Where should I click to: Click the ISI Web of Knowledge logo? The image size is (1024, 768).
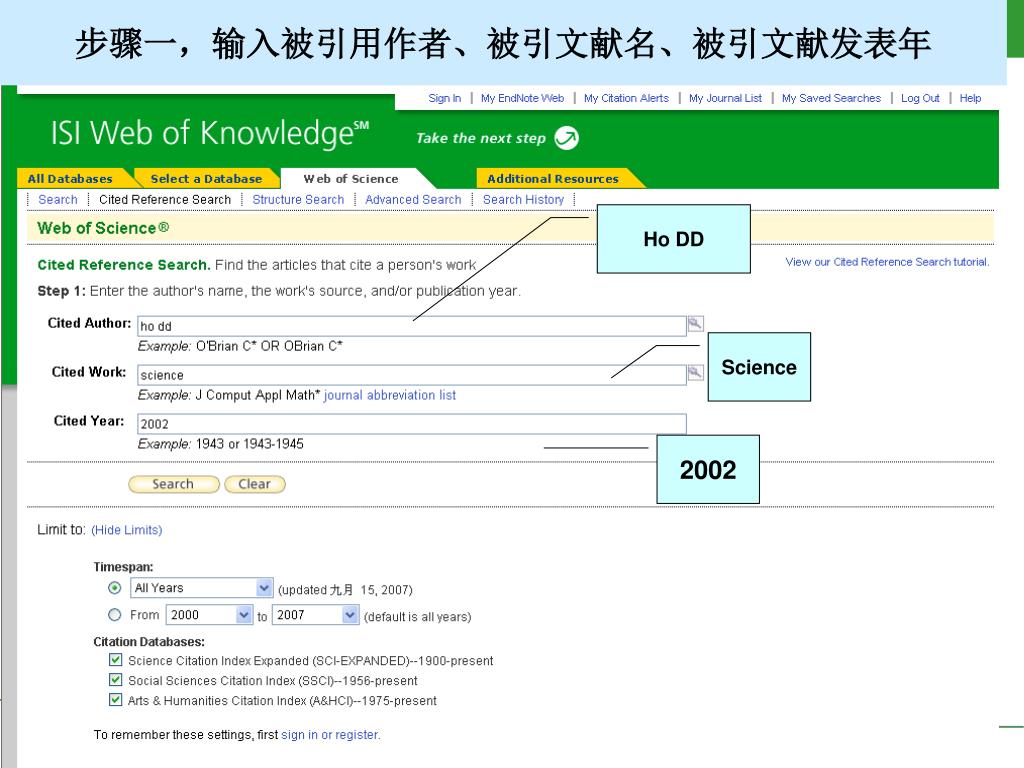coord(210,133)
